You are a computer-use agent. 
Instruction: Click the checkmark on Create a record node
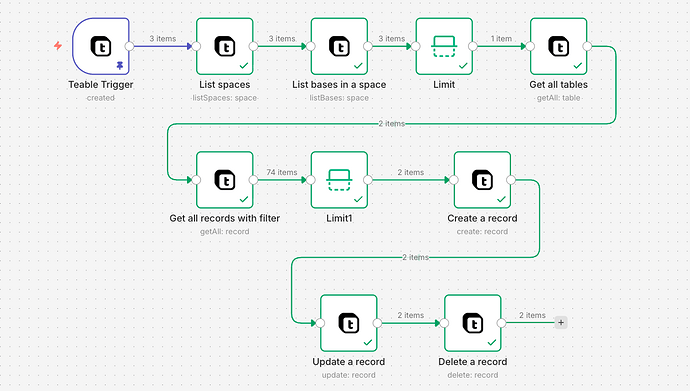coord(501,199)
